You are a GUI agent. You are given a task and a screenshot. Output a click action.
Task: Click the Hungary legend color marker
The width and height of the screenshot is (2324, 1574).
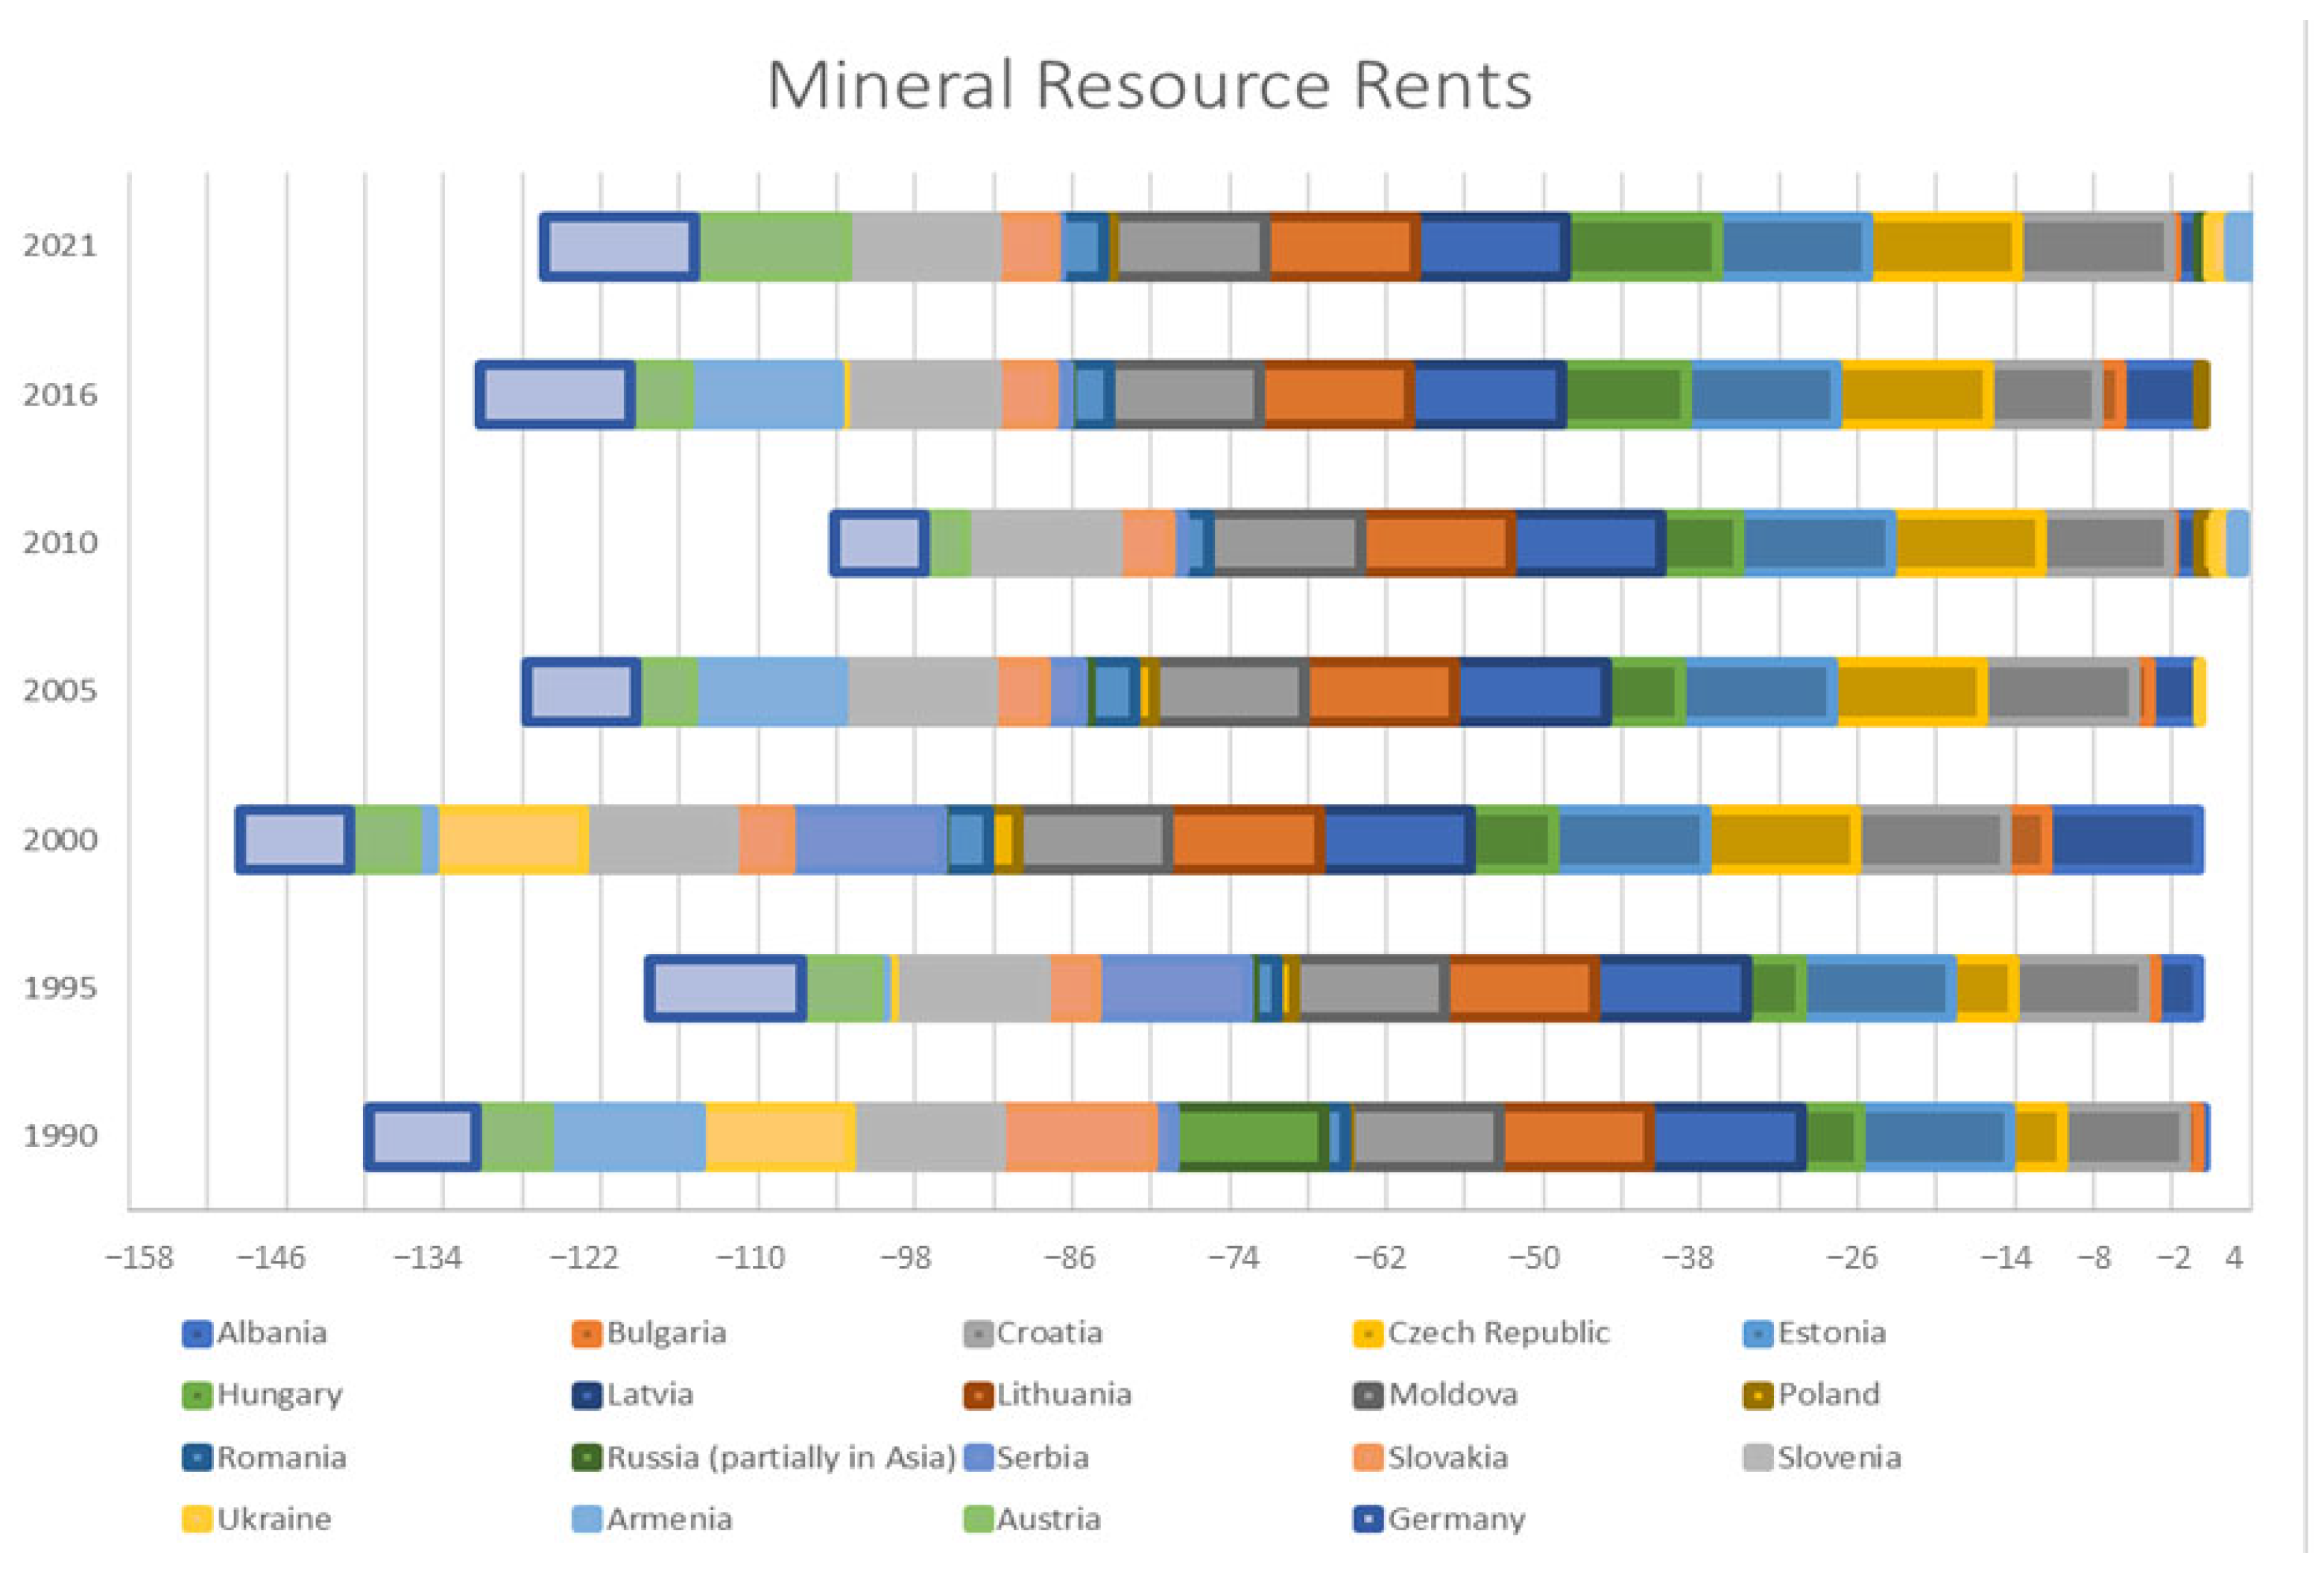[197, 1395]
